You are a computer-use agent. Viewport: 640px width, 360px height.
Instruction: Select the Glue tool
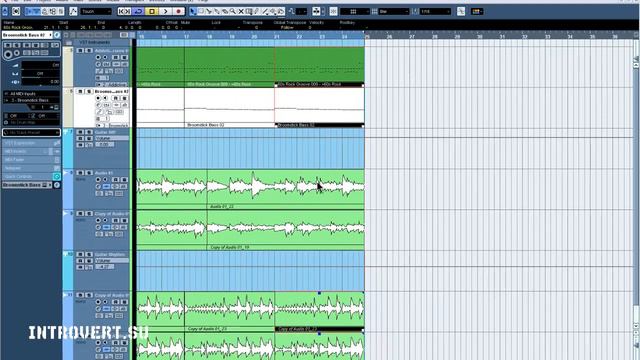coord(217,11)
